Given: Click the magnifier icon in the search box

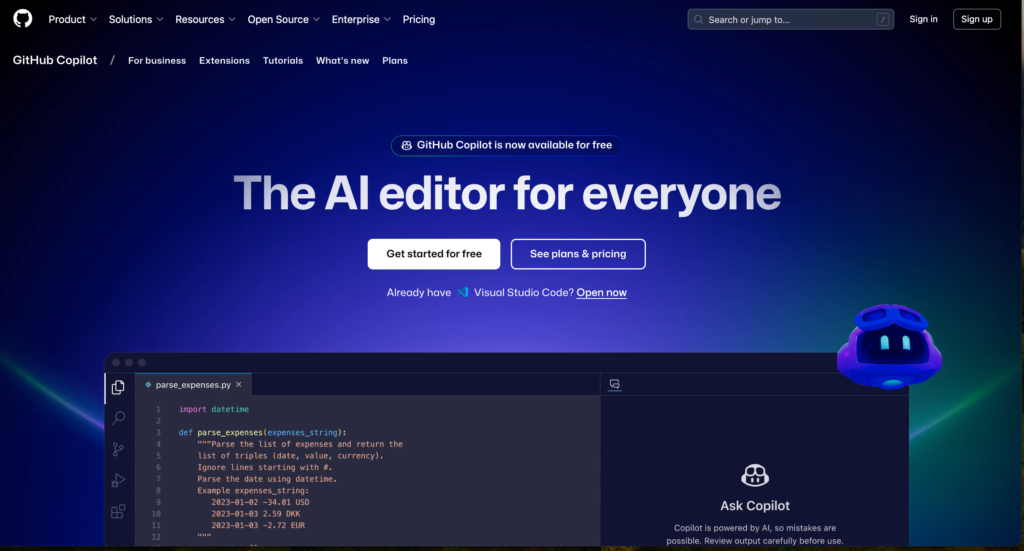Looking at the screenshot, I should coord(698,20).
